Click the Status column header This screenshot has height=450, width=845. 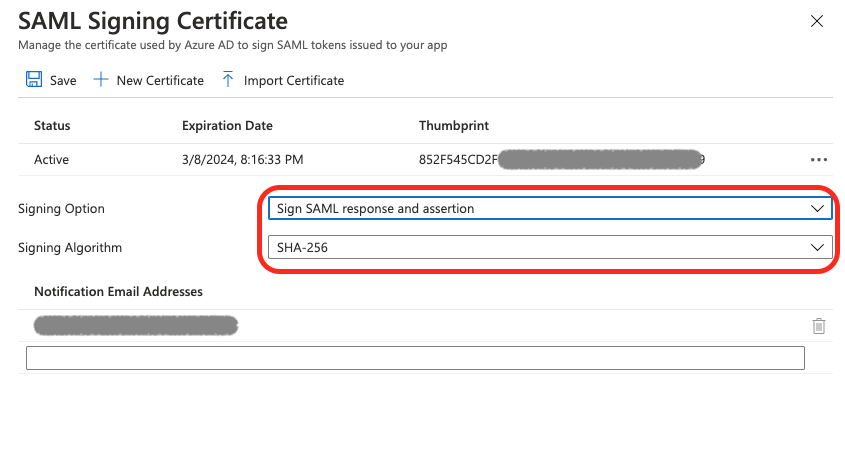coord(52,126)
